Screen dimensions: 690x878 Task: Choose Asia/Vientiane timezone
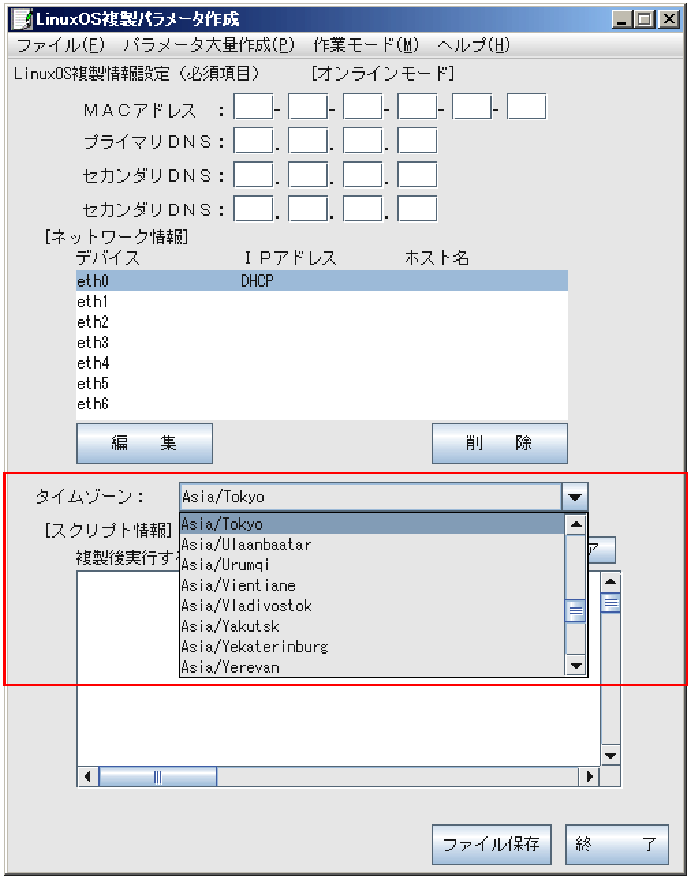[x=372, y=585]
